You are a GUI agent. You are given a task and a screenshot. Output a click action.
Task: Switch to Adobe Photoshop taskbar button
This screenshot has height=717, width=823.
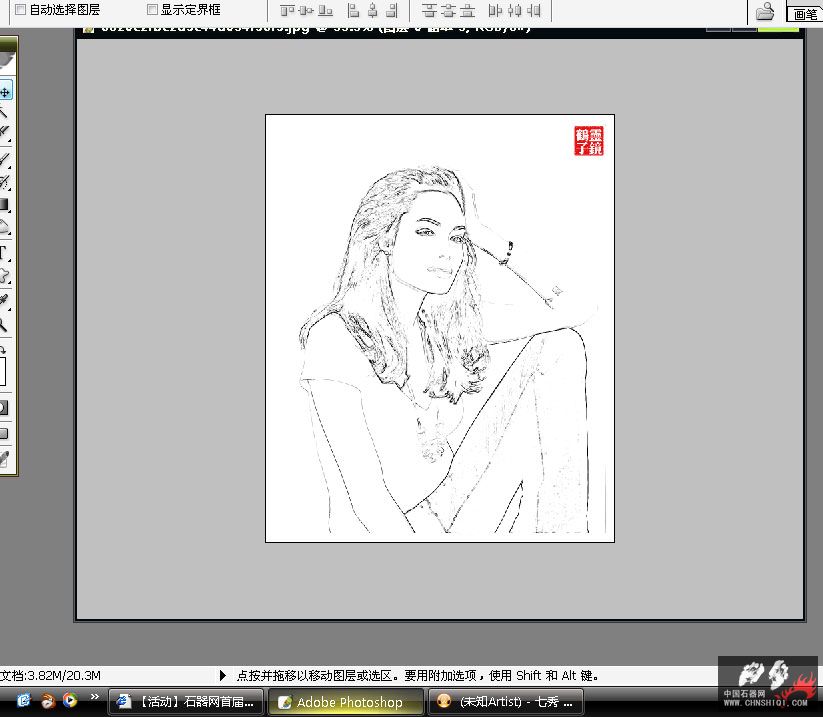click(x=346, y=702)
